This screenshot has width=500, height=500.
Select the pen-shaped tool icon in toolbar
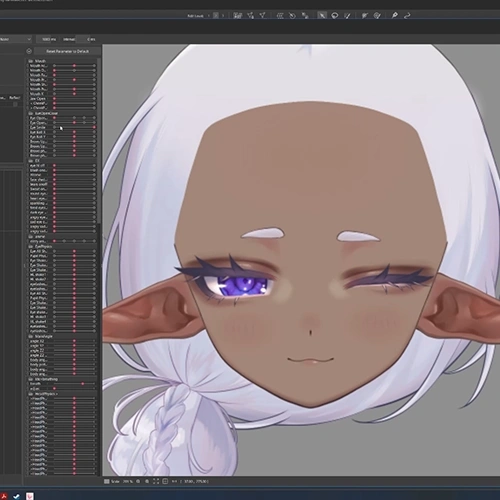[x=395, y=15]
